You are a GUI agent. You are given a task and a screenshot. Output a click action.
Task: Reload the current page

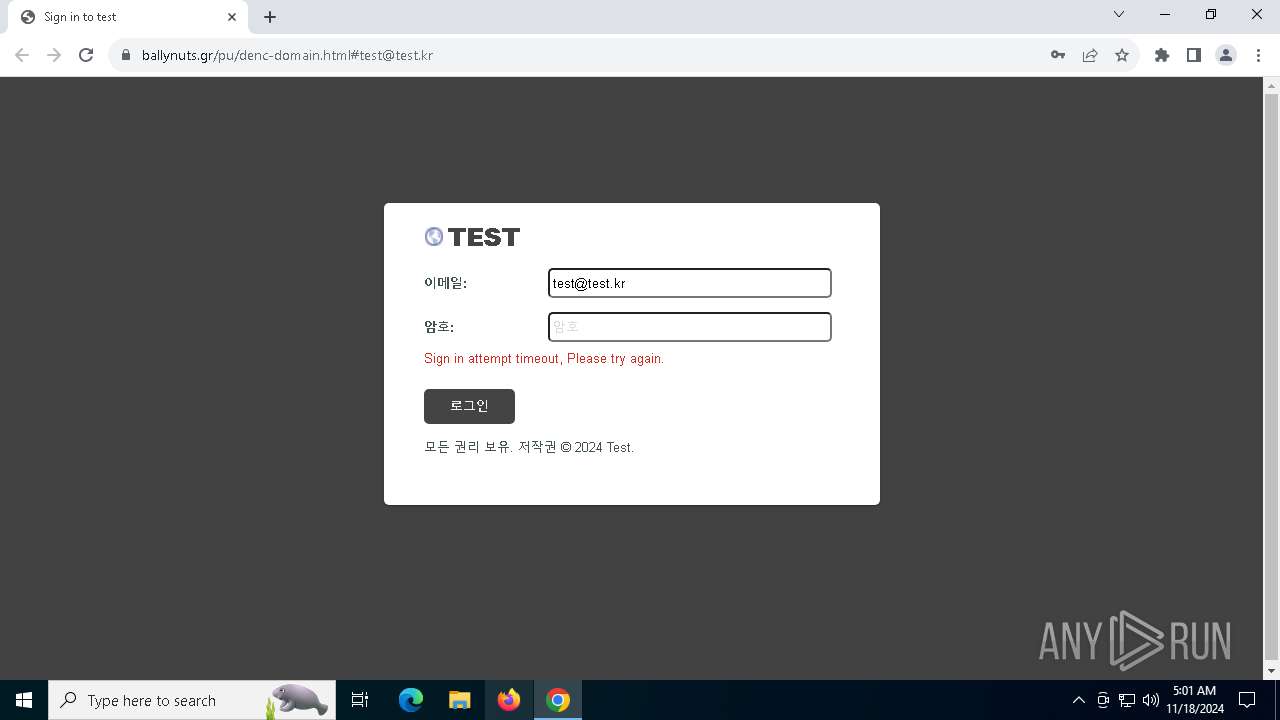(x=86, y=55)
